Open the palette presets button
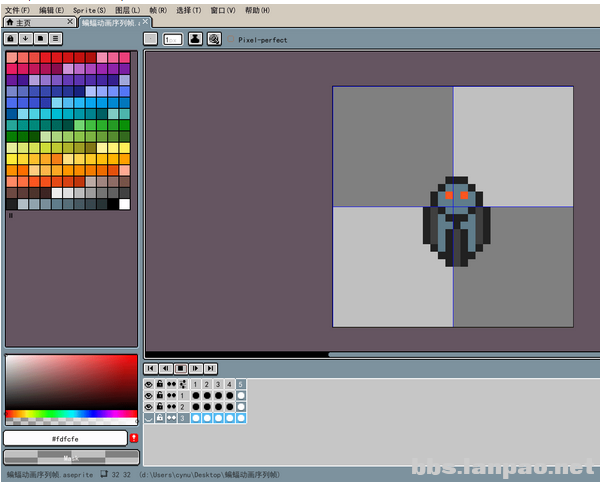 [x=41, y=39]
